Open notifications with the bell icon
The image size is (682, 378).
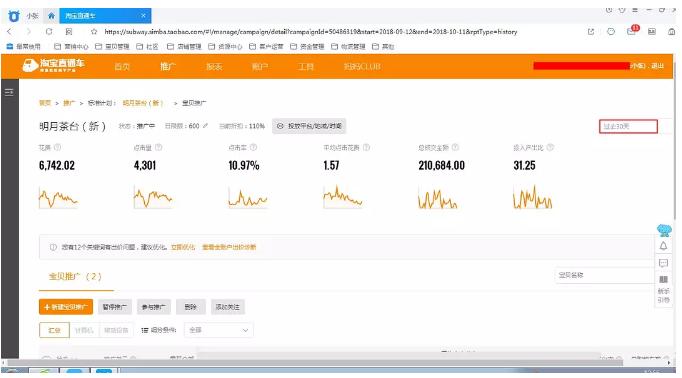click(663, 246)
